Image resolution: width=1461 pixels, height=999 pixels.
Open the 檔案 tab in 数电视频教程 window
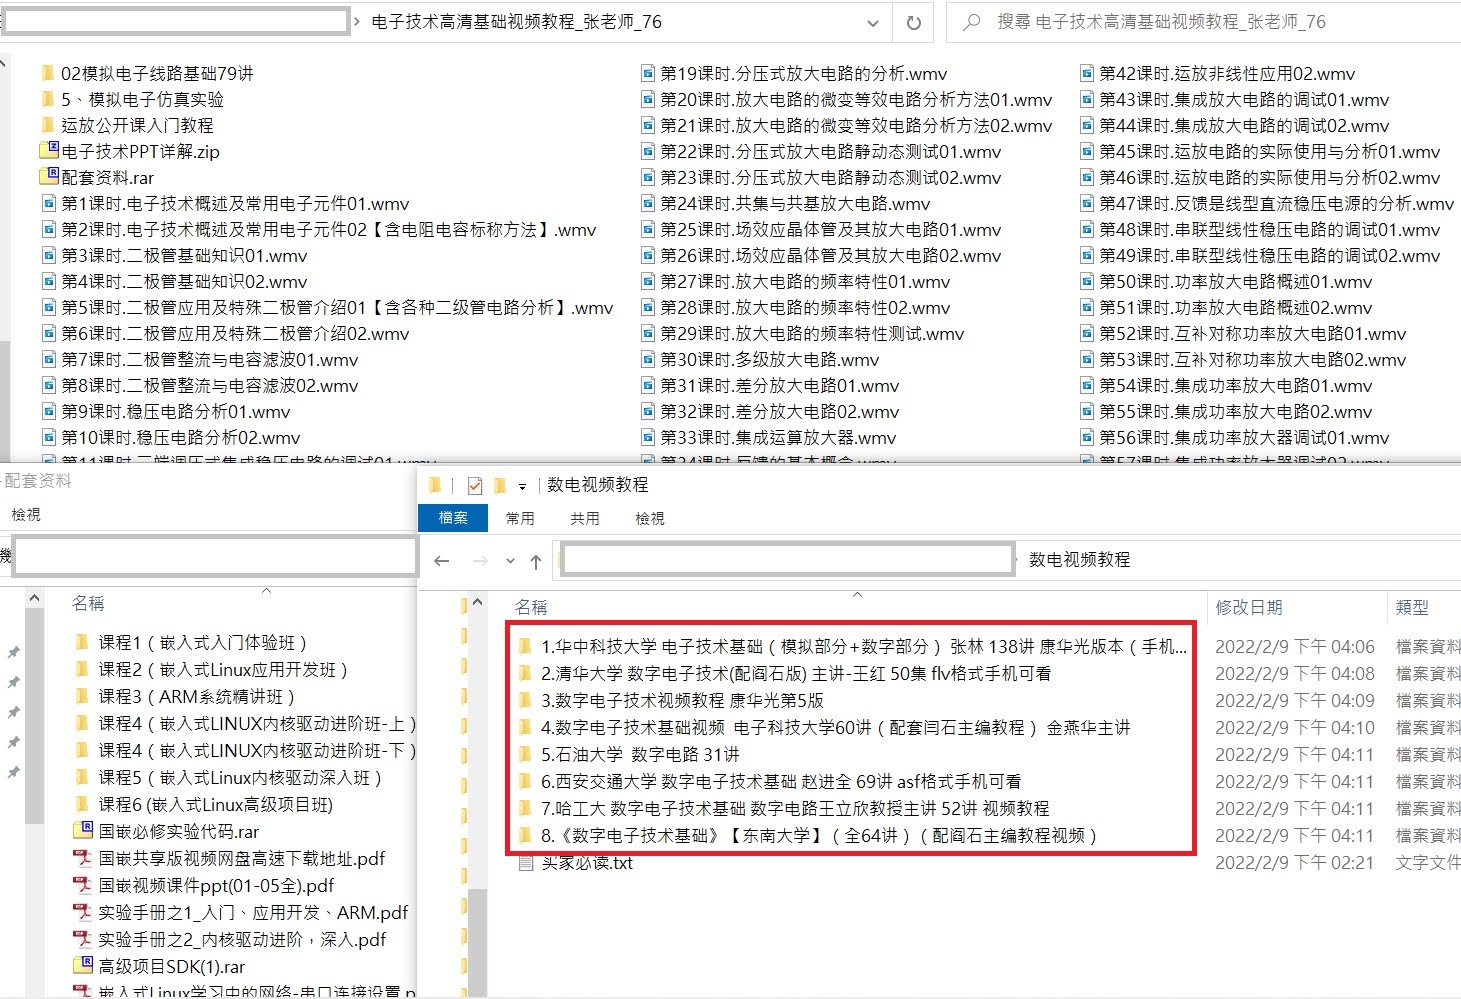(x=453, y=518)
